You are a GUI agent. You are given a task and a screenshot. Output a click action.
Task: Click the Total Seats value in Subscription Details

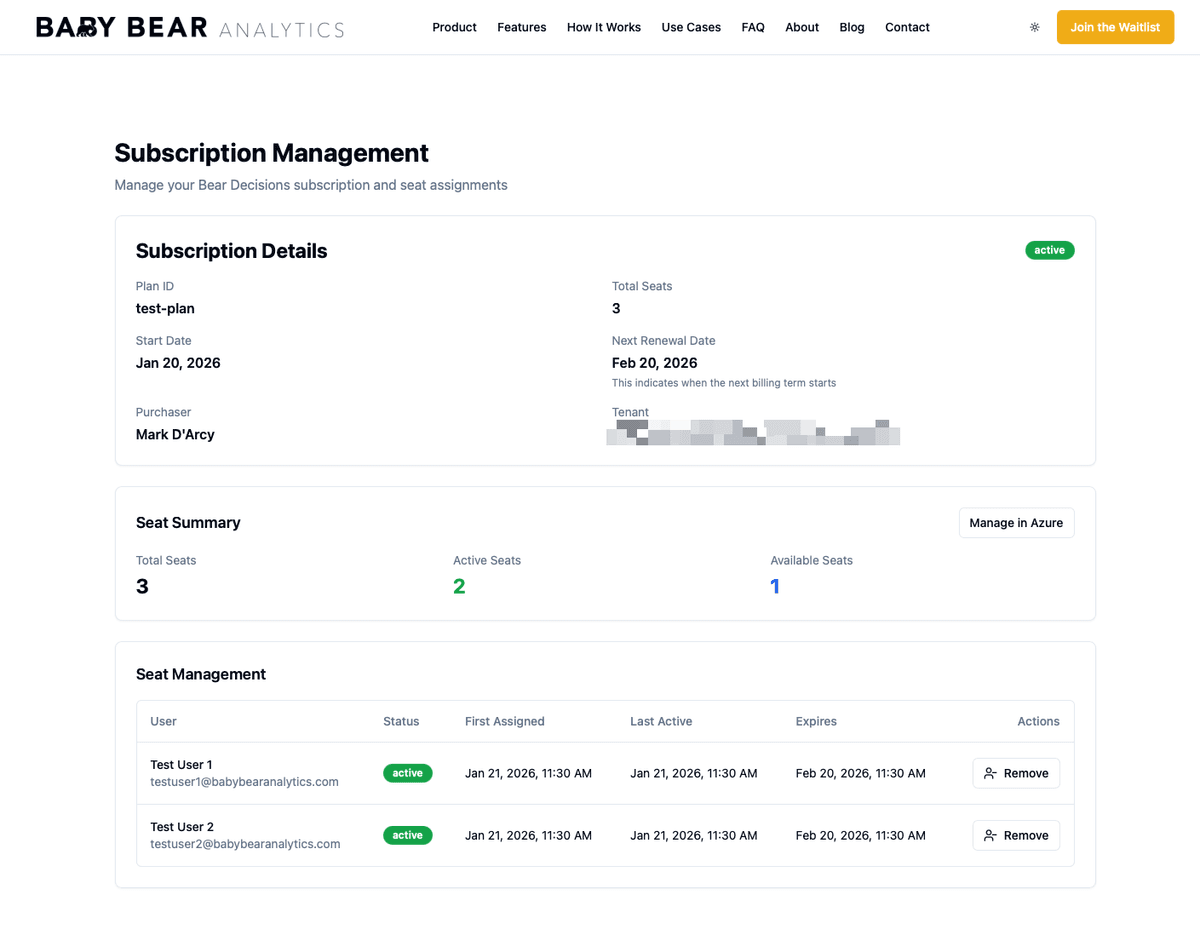pyautogui.click(x=616, y=308)
